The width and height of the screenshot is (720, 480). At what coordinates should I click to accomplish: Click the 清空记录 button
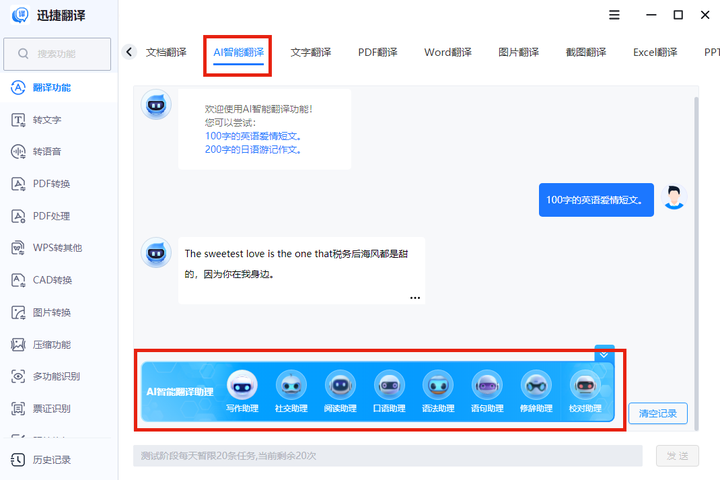(x=658, y=413)
